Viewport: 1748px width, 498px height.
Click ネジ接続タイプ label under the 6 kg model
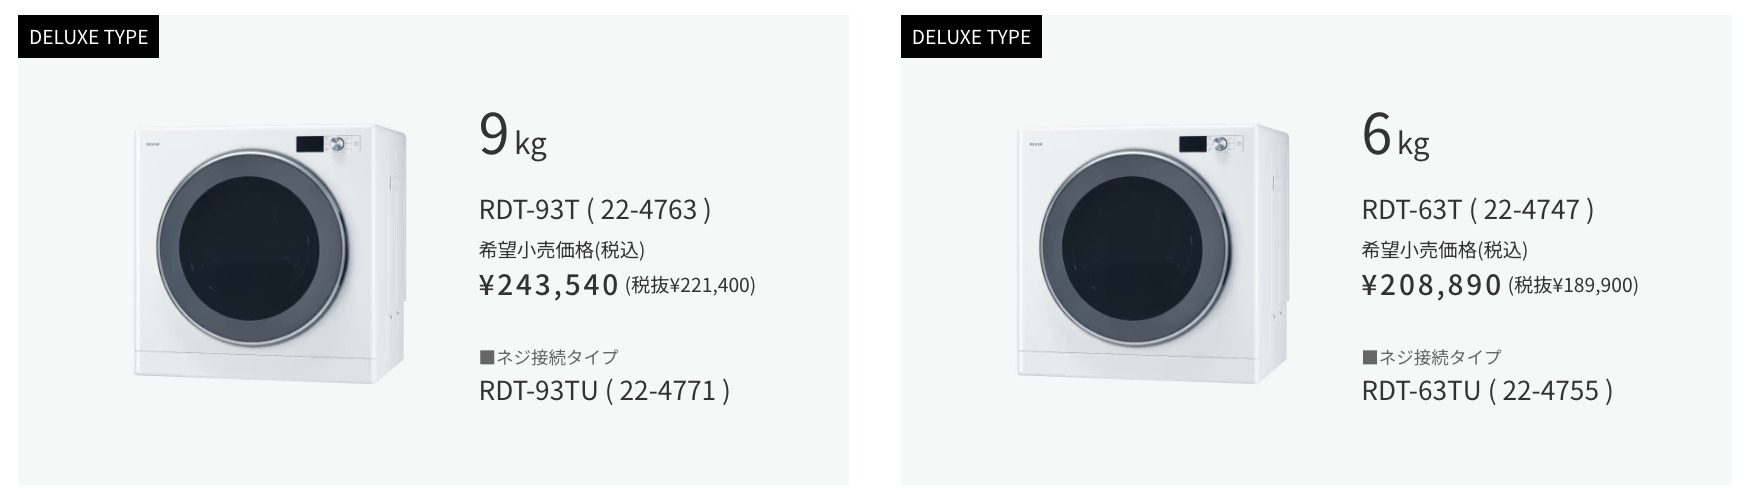[x=1432, y=357]
